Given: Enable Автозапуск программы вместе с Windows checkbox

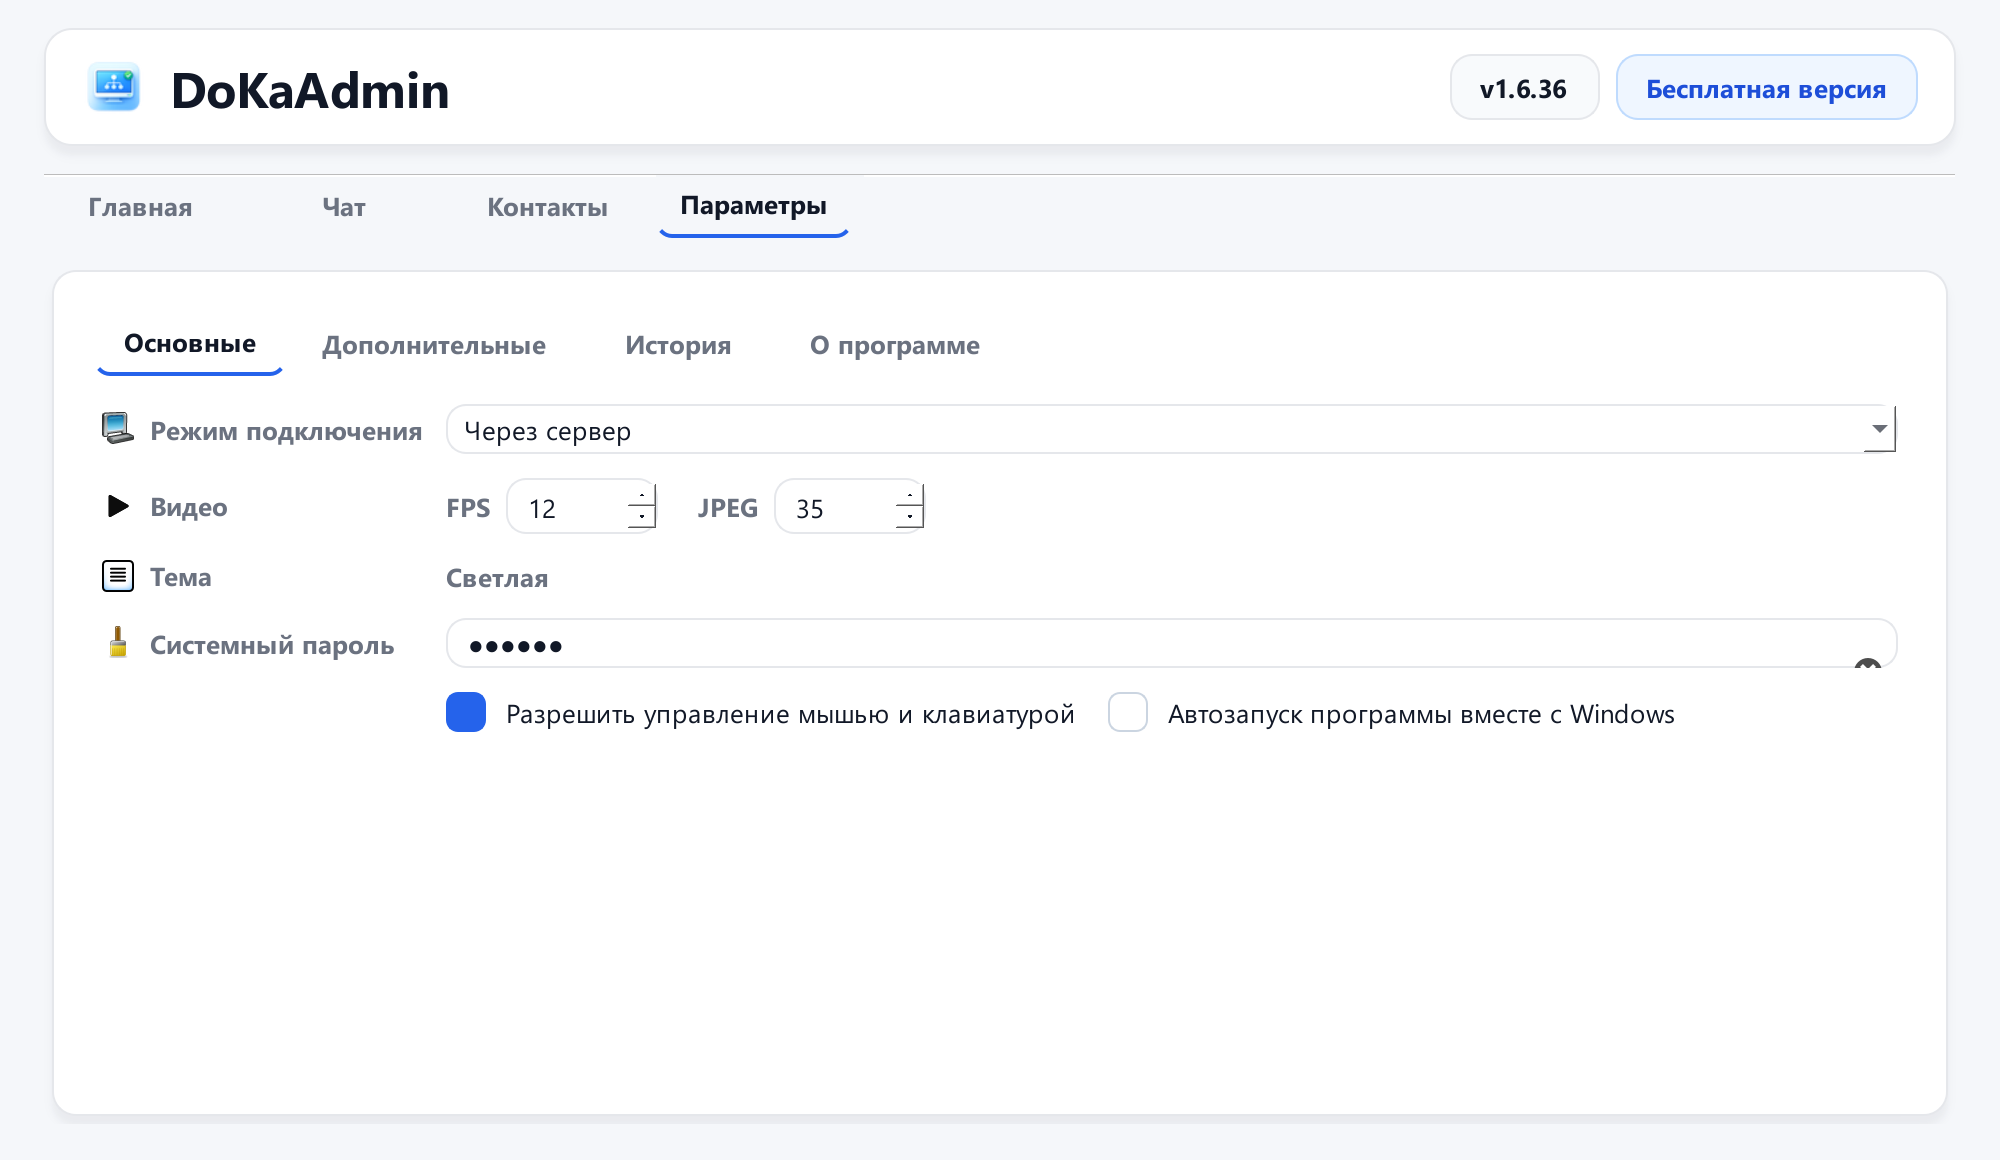Looking at the screenshot, I should [1128, 713].
